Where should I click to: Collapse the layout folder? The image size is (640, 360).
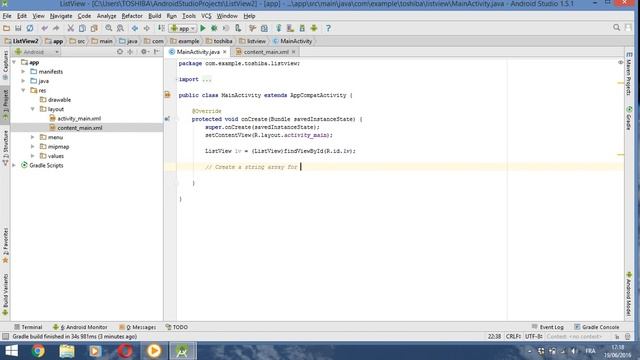(33, 109)
